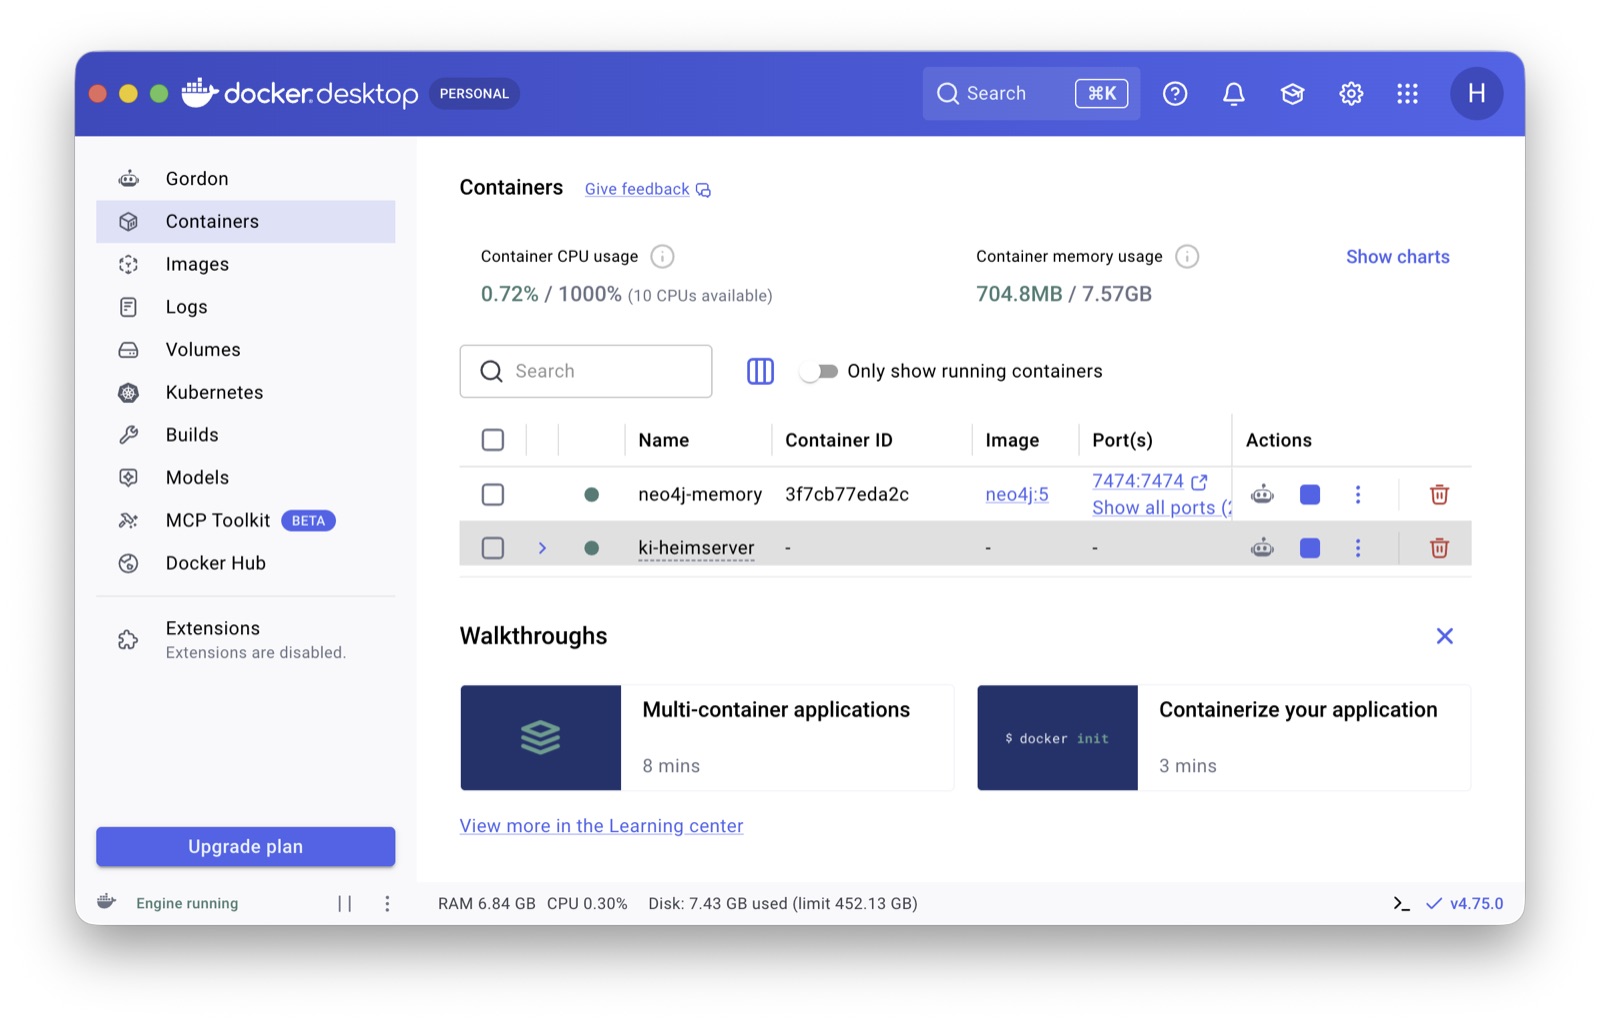This screenshot has height=1024, width=1600.
Task: Open more actions for ki-heimserver
Action: point(1358,548)
